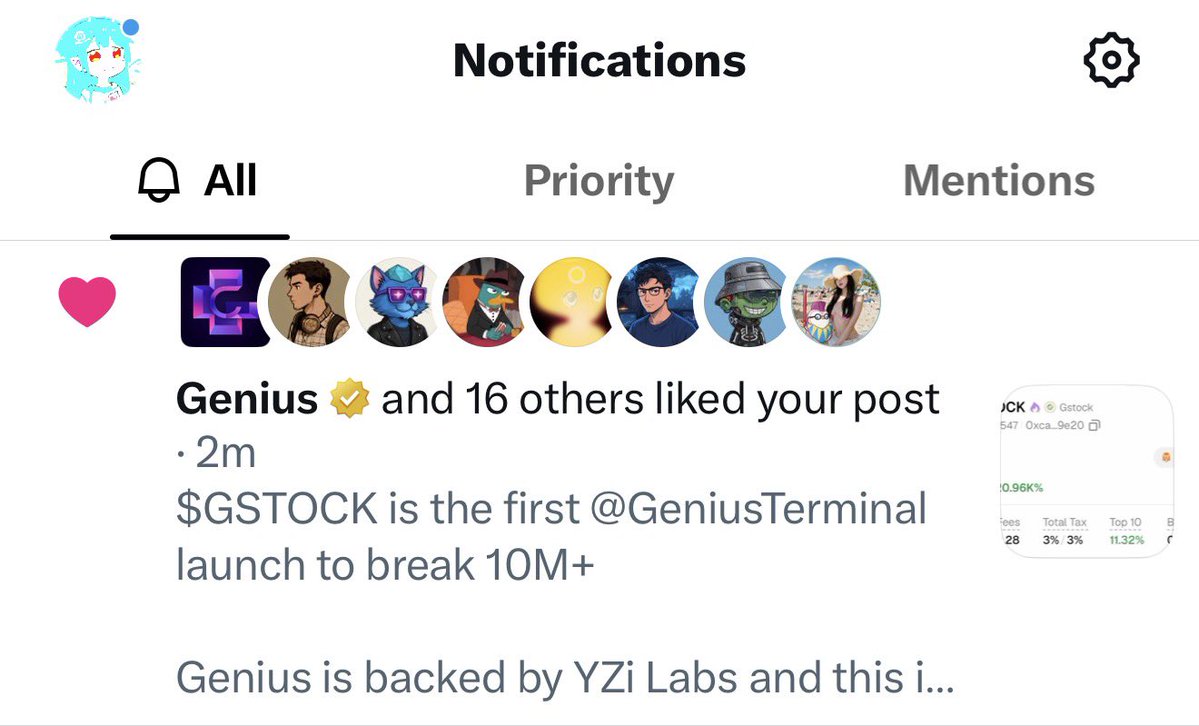
Task: Switch to the Mentions tab
Action: pyautogui.click(x=999, y=181)
